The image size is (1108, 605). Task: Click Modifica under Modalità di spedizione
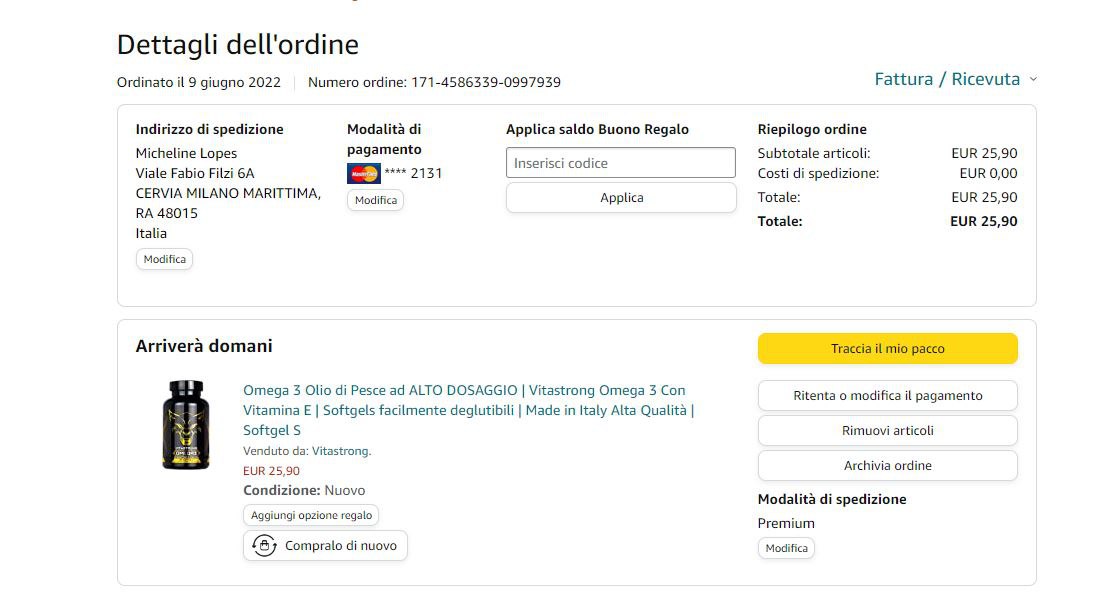click(786, 548)
